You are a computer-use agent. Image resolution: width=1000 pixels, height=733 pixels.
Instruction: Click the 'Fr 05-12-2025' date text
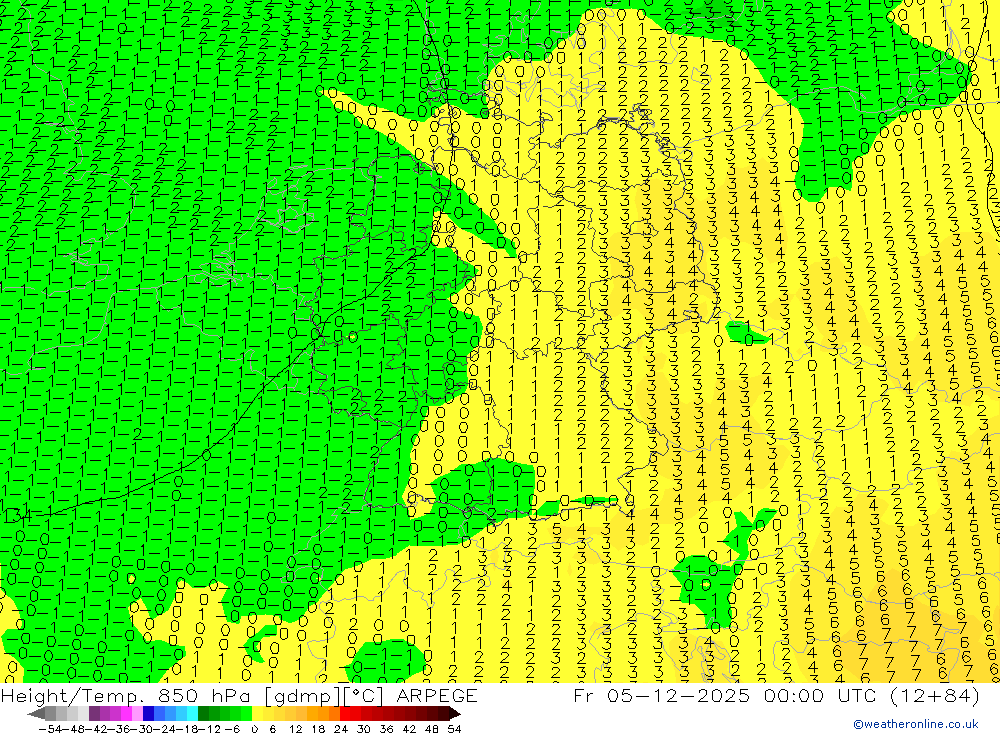tap(661, 695)
